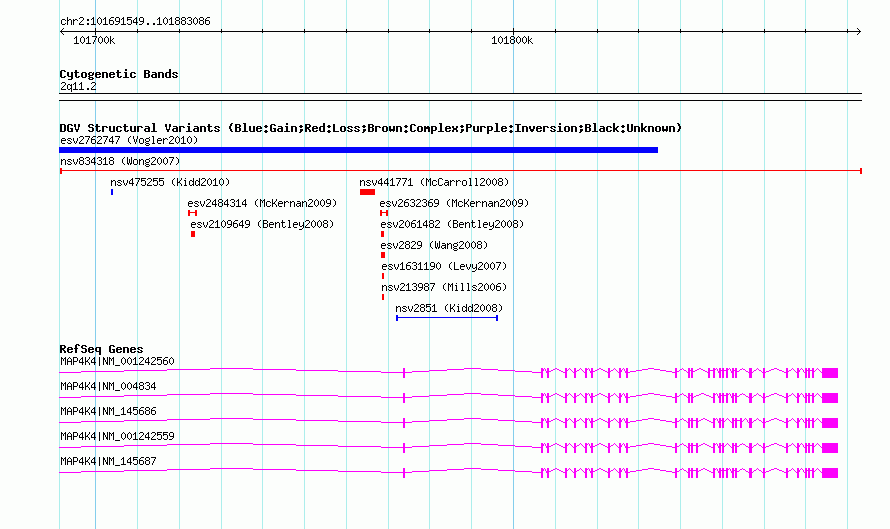
Task: Open variant label esv2632369 (McKernan2009)
Action: pyautogui.click(x=454, y=203)
